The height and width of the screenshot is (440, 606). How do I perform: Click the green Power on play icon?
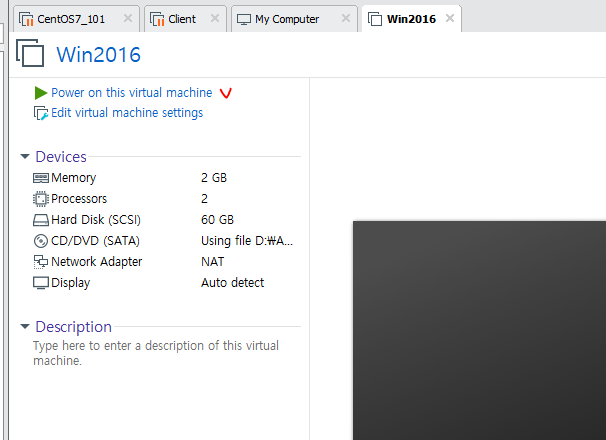pyautogui.click(x=41, y=93)
